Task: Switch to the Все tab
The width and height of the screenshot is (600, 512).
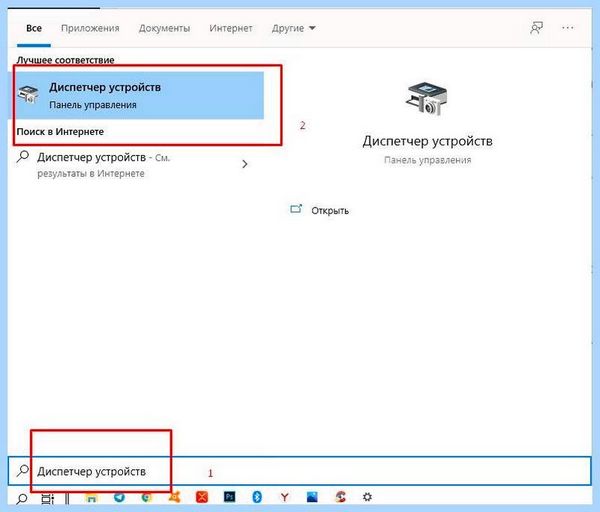Action: 34,28
